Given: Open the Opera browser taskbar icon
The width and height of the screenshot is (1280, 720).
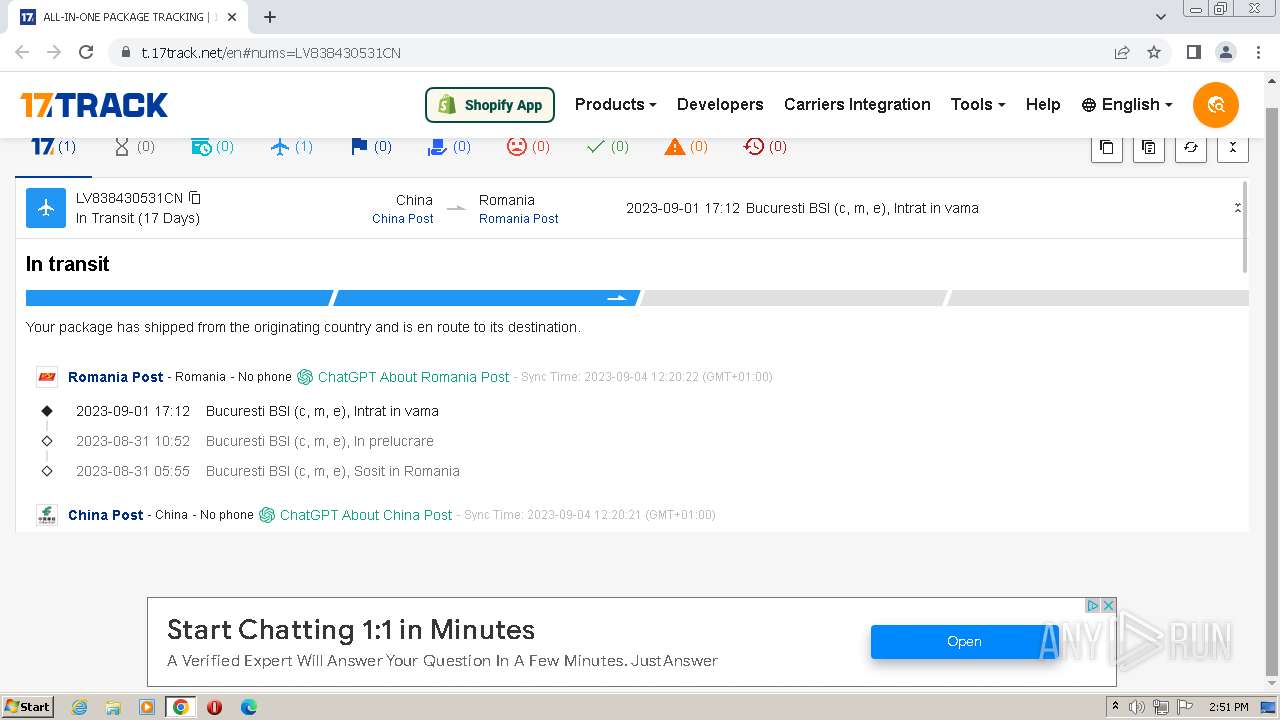Looking at the screenshot, I should click(214, 707).
